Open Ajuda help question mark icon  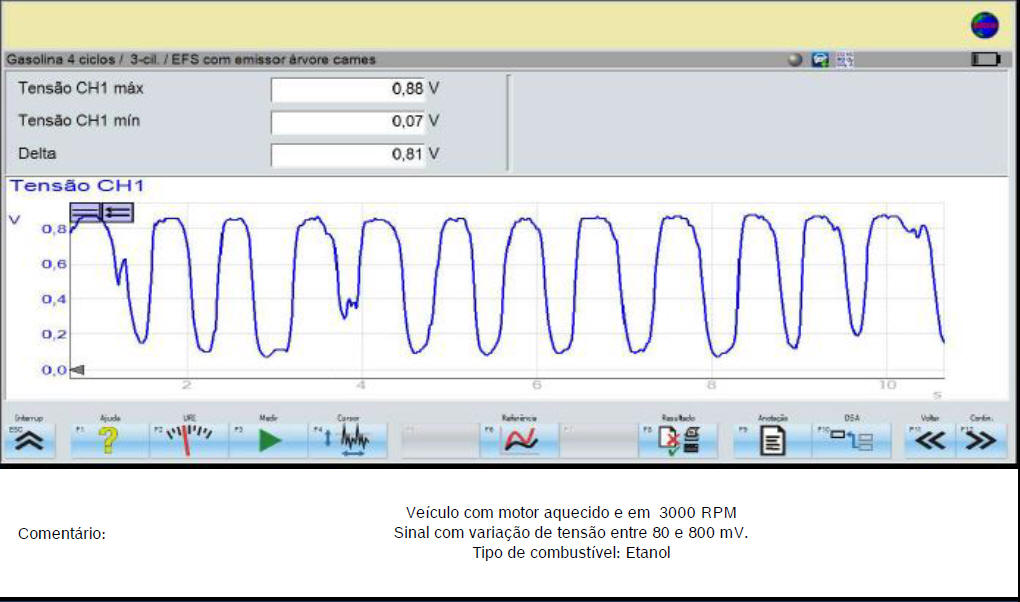point(109,440)
